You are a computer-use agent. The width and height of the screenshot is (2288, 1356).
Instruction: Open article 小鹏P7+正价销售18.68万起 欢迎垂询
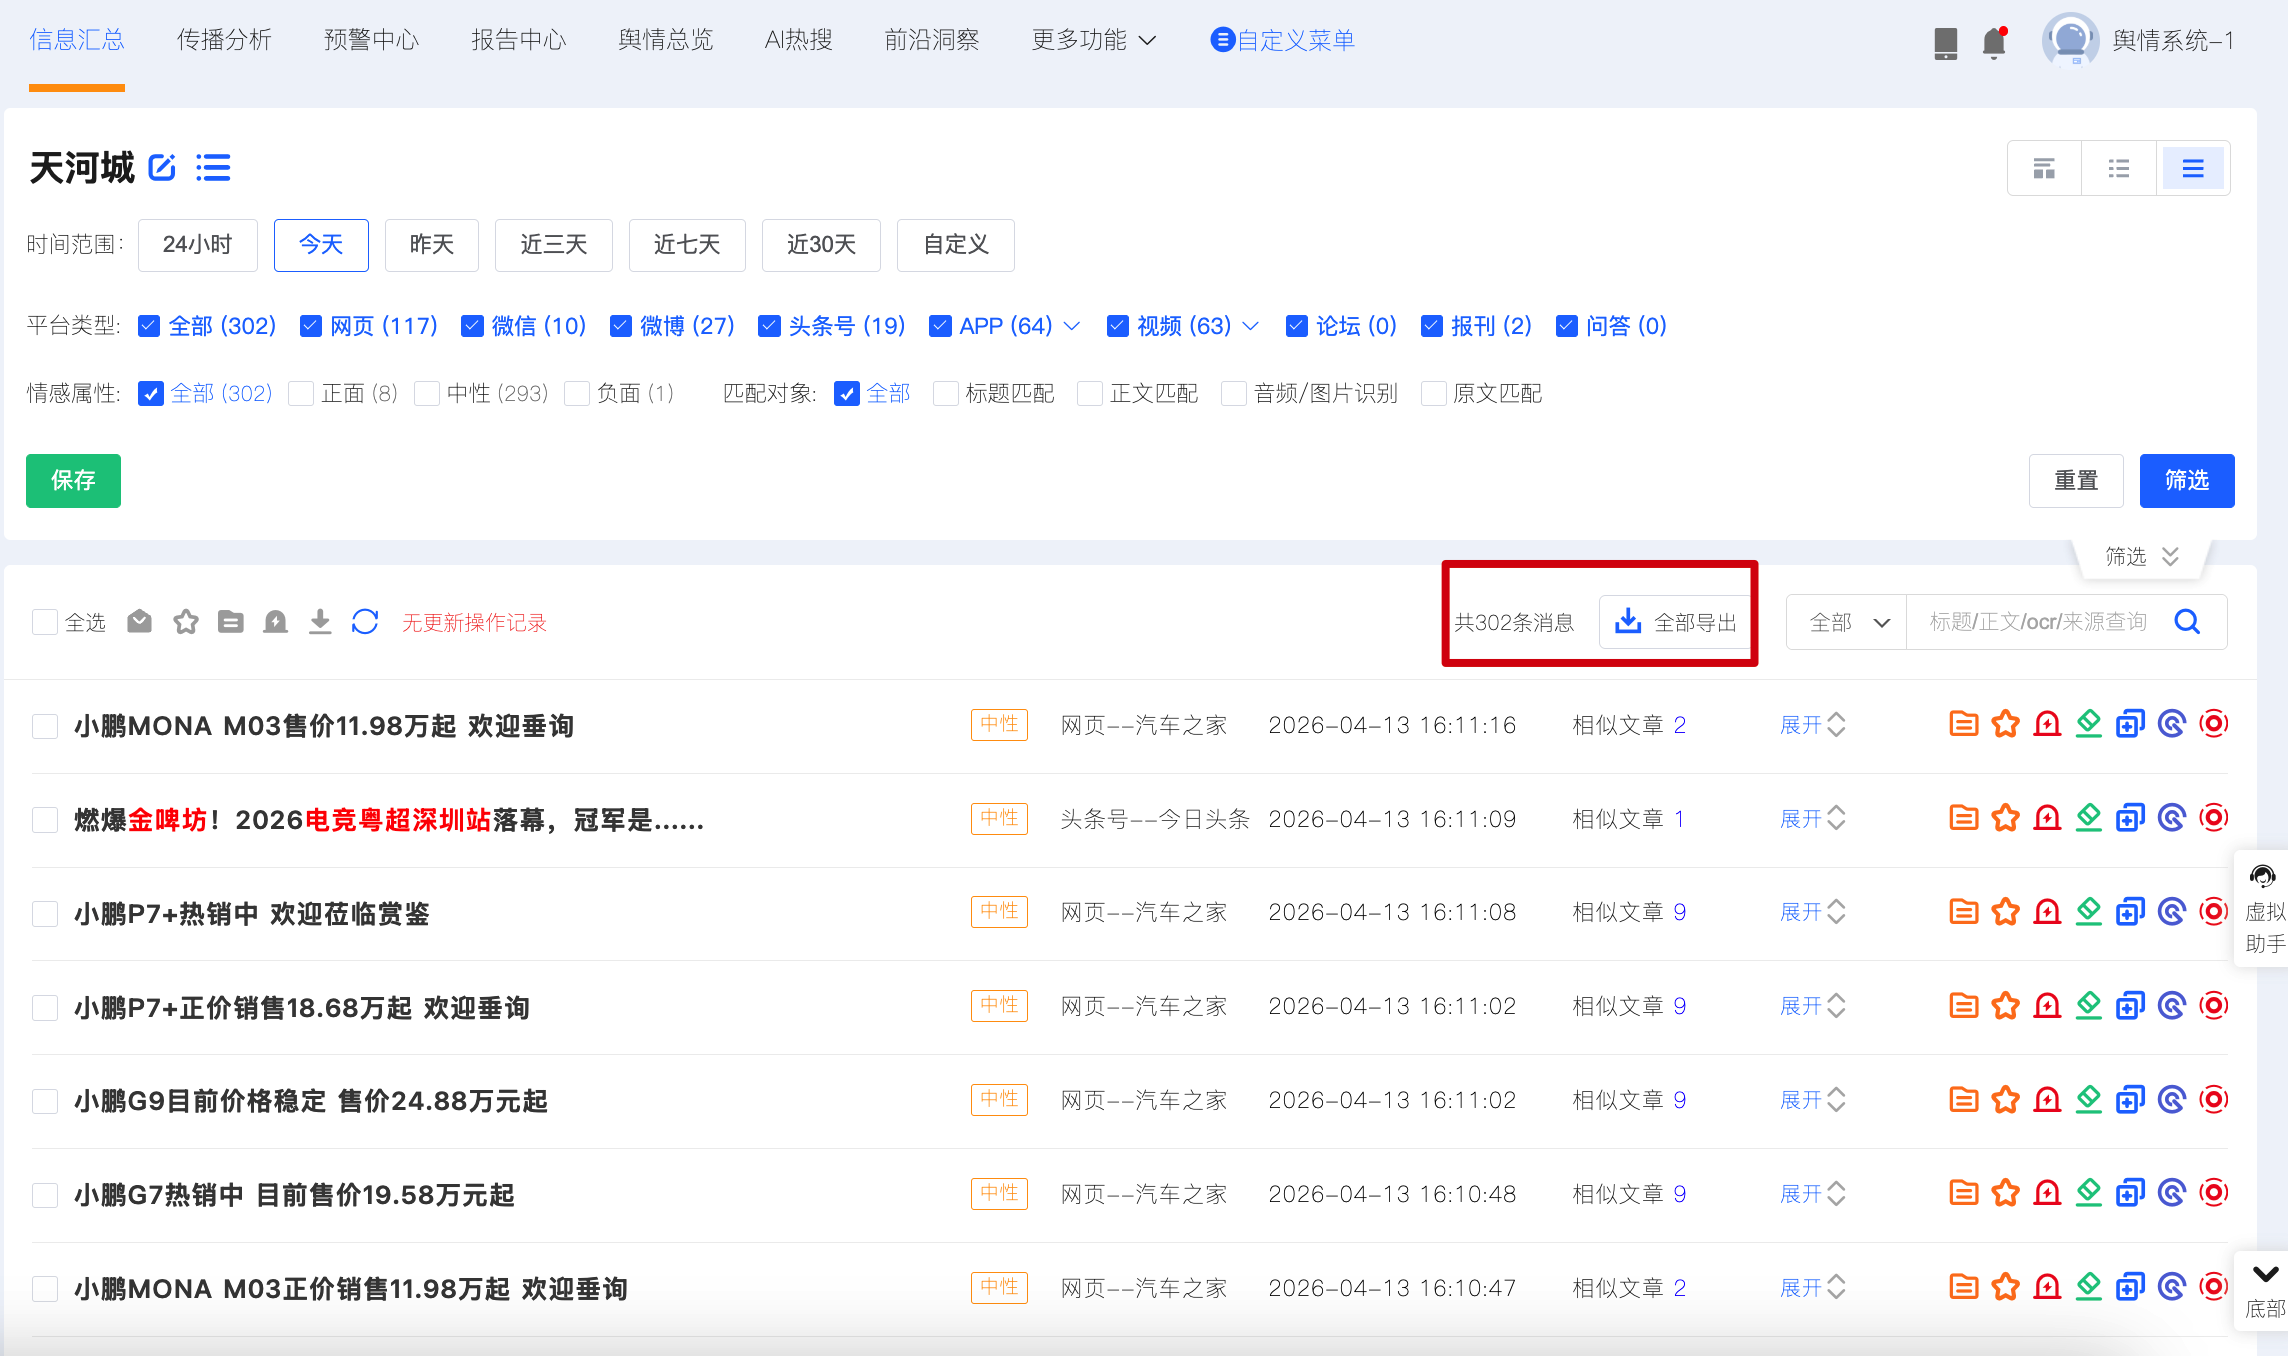click(x=302, y=1007)
